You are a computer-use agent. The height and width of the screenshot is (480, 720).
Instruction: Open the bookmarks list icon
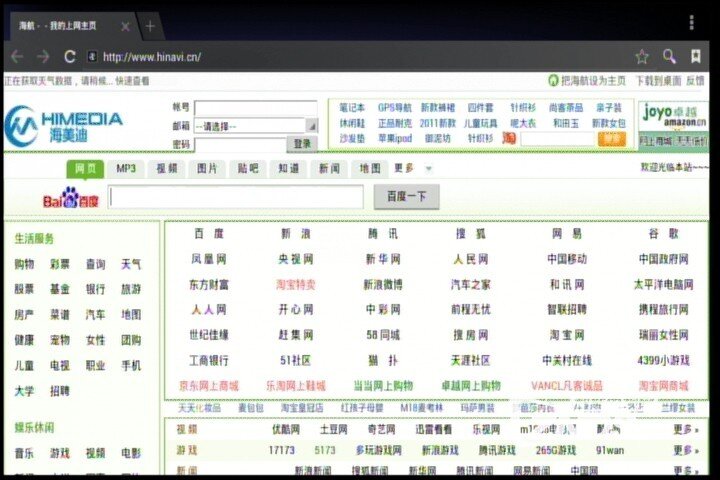click(696, 56)
